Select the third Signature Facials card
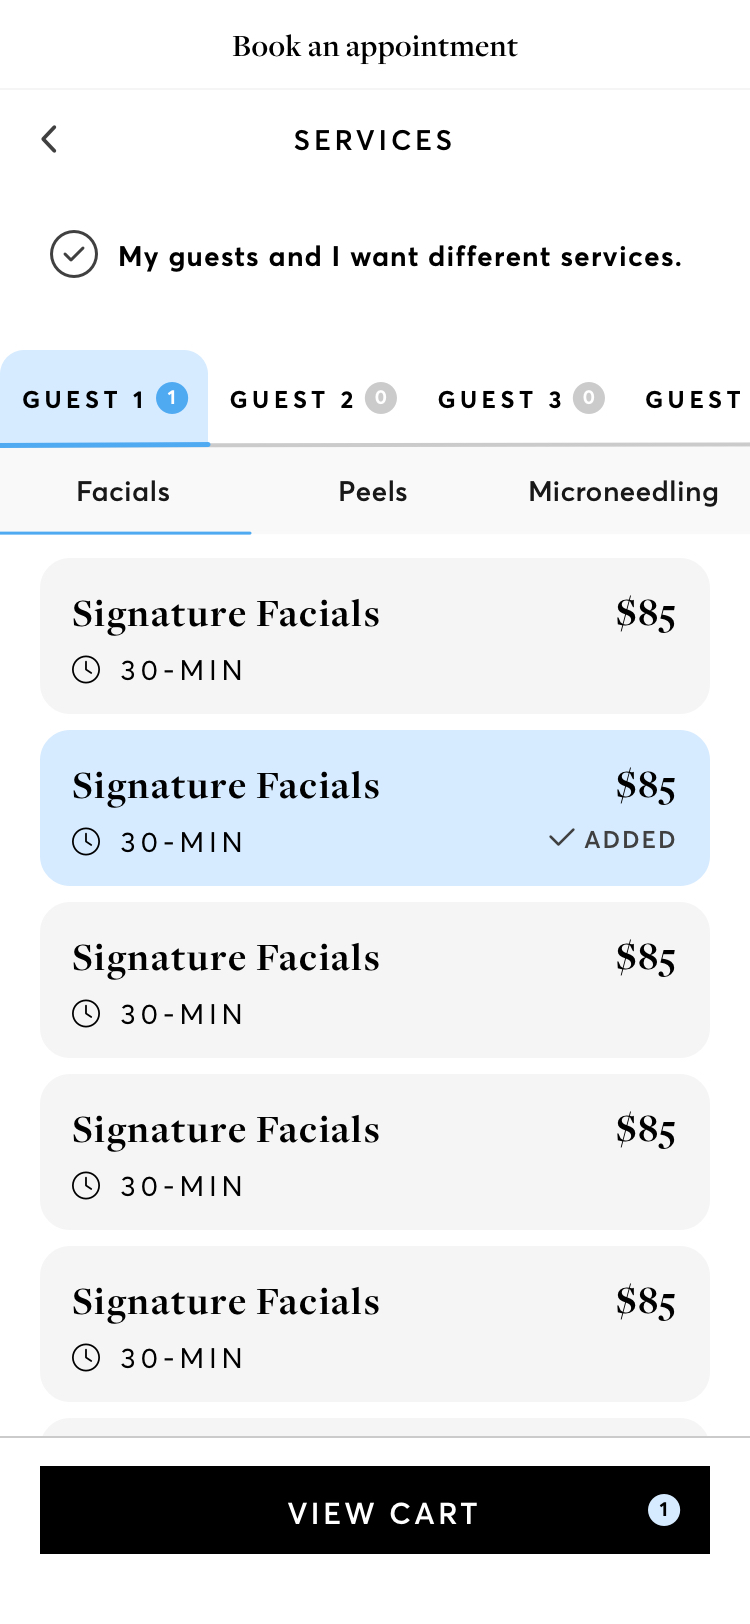This screenshot has width=750, height=1624. [x=375, y=980]
